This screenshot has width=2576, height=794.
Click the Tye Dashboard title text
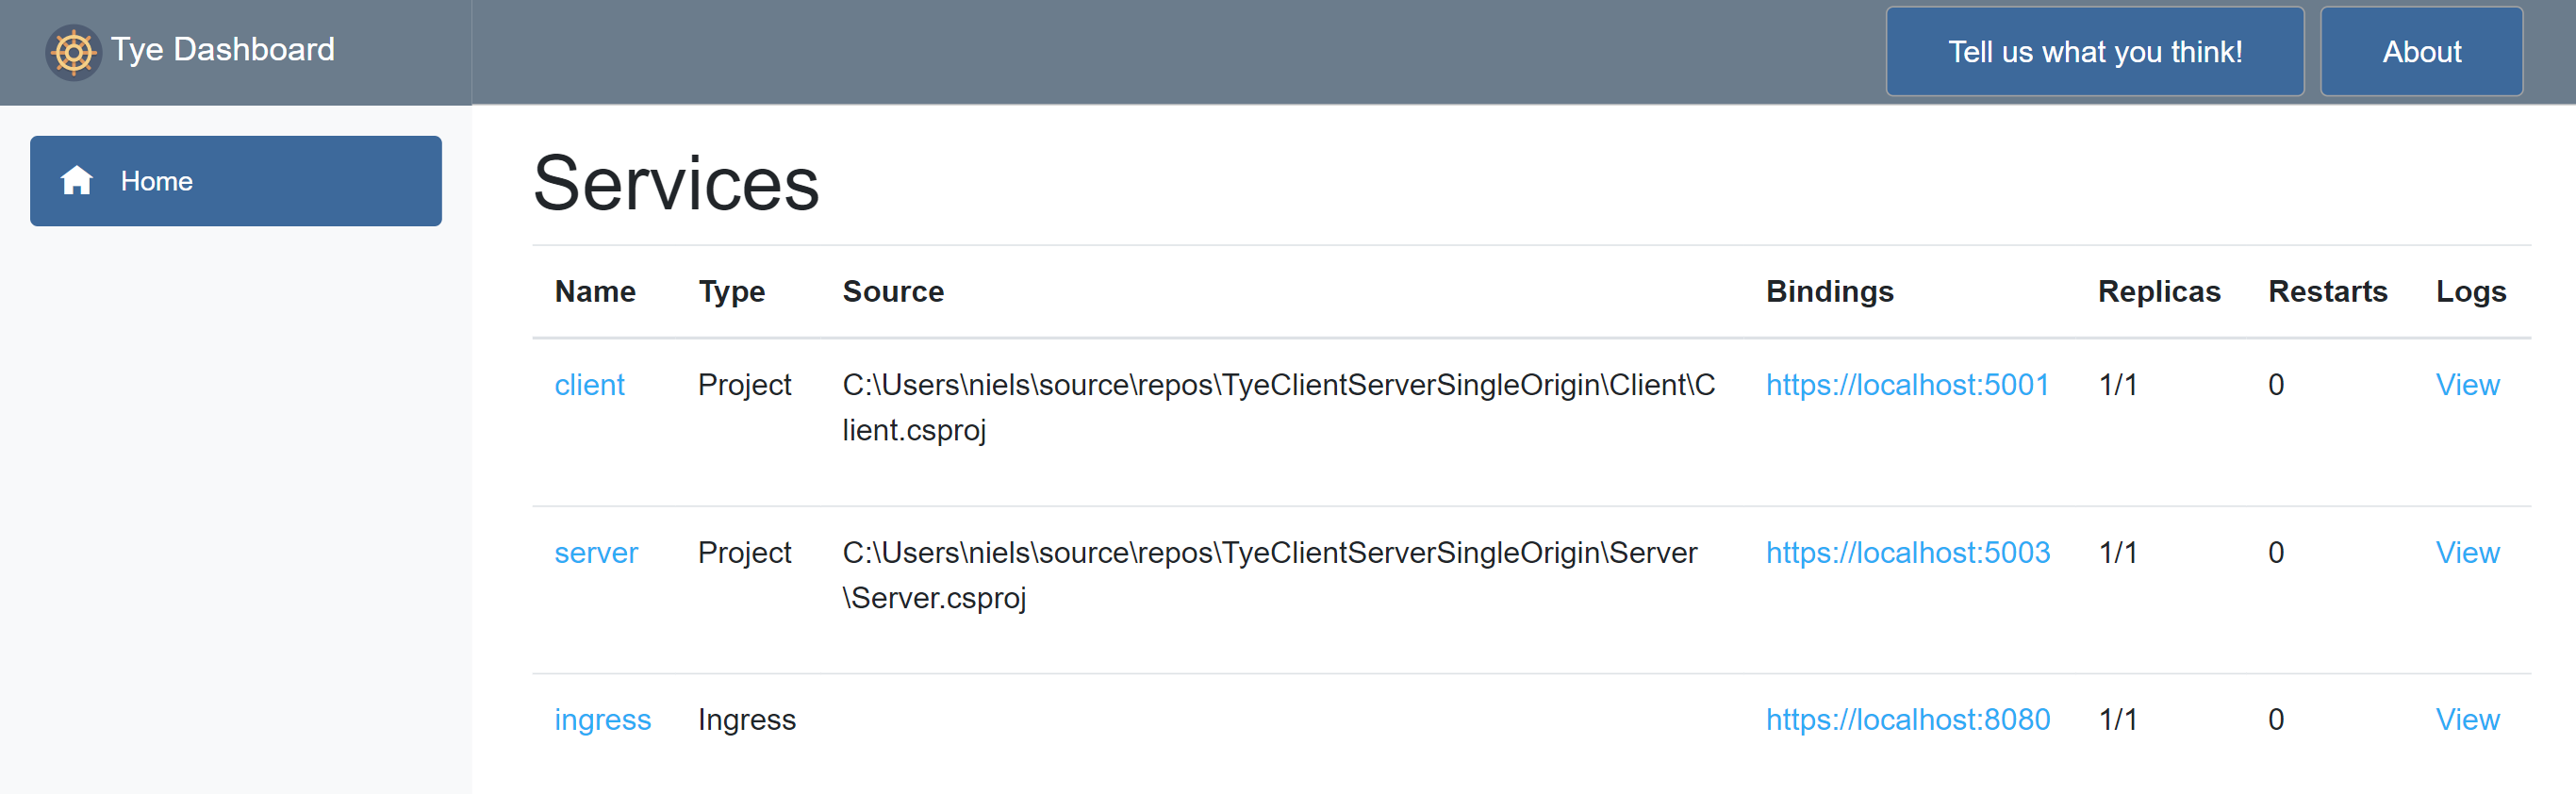(222, 50)
